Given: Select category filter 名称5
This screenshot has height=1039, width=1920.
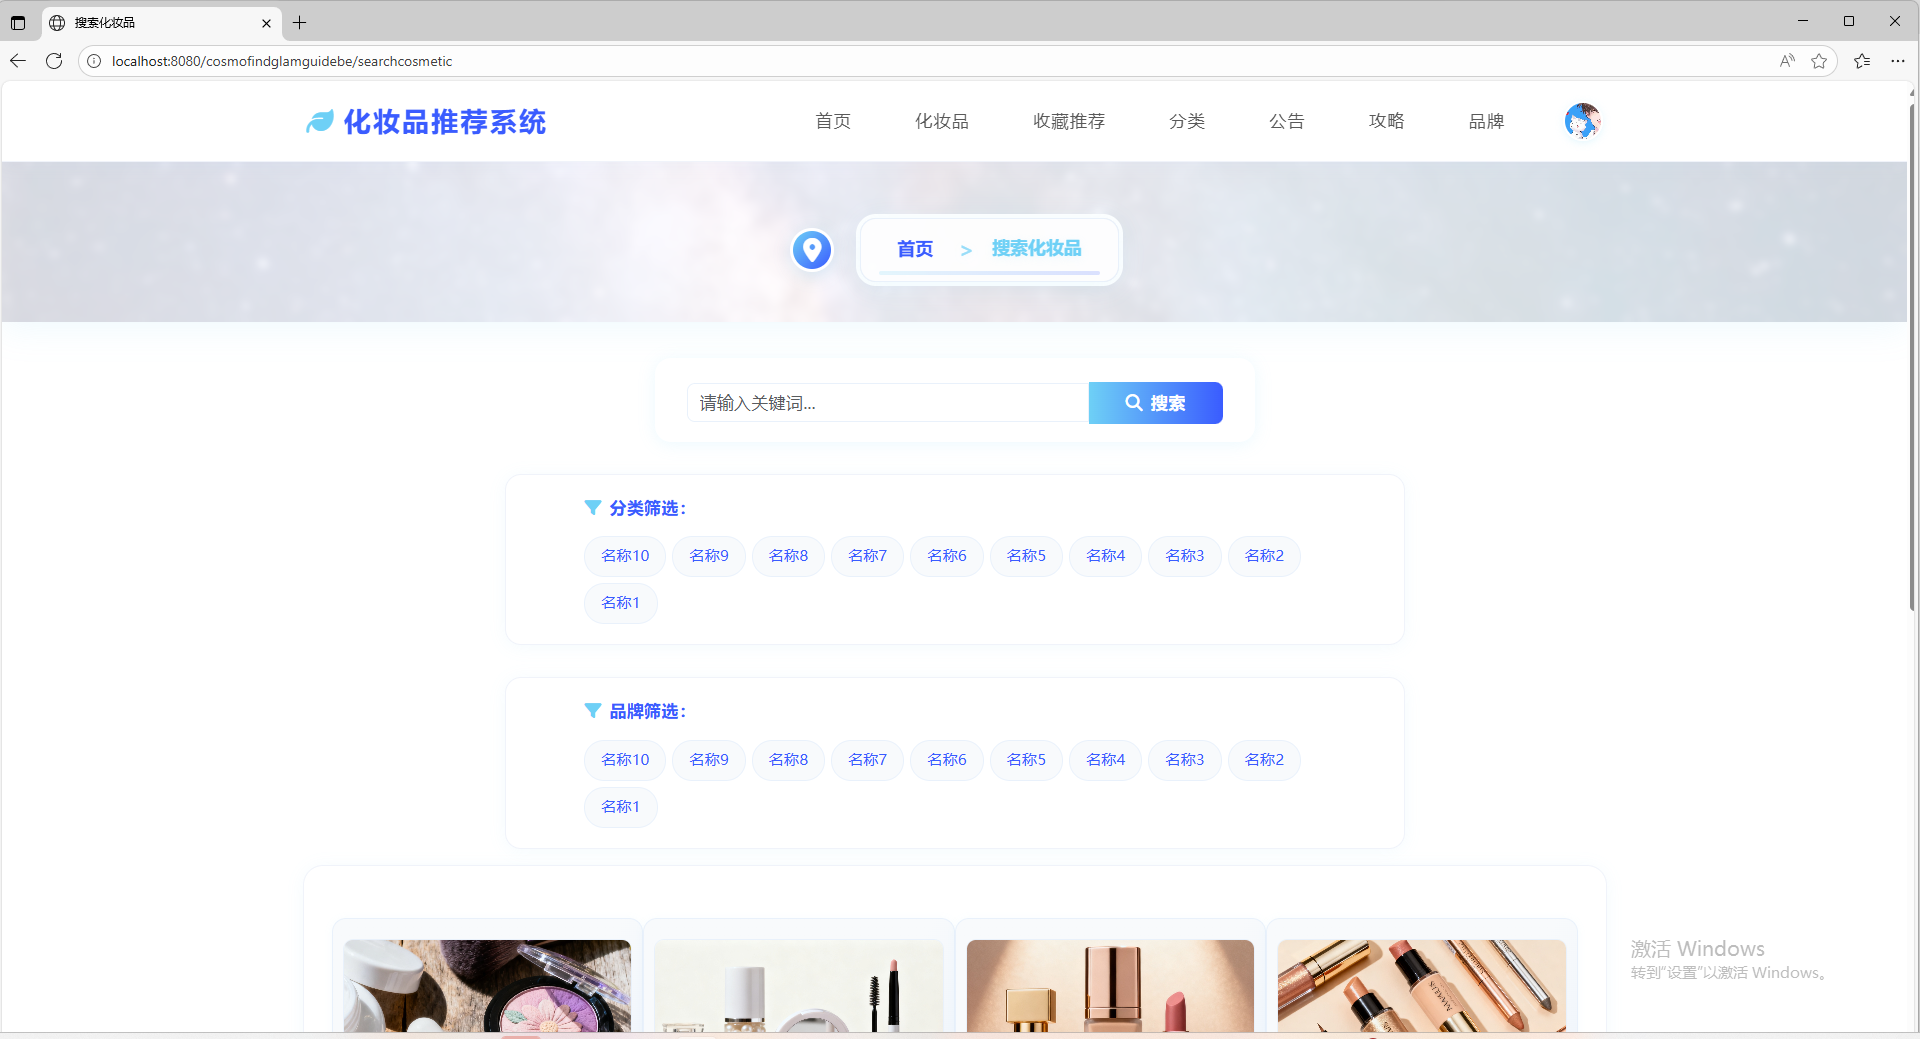Looking at the screenshot, I should [1026, 556].
